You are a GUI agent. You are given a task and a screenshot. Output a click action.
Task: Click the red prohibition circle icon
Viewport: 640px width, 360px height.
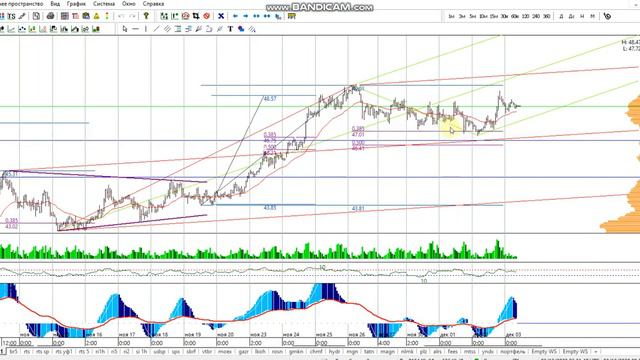(207, 16)
